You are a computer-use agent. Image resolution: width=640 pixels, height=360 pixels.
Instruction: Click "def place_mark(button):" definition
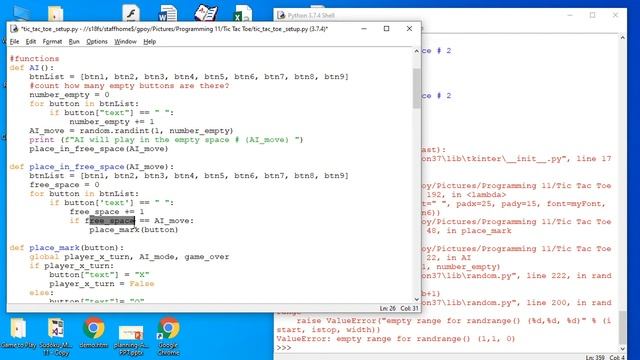(67, 248)
